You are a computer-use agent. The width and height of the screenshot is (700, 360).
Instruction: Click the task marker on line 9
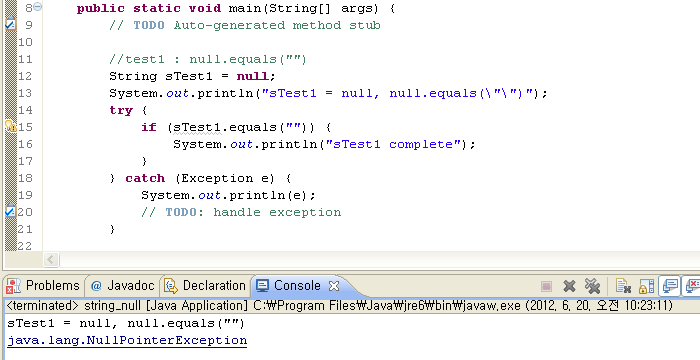coord(10,25)
